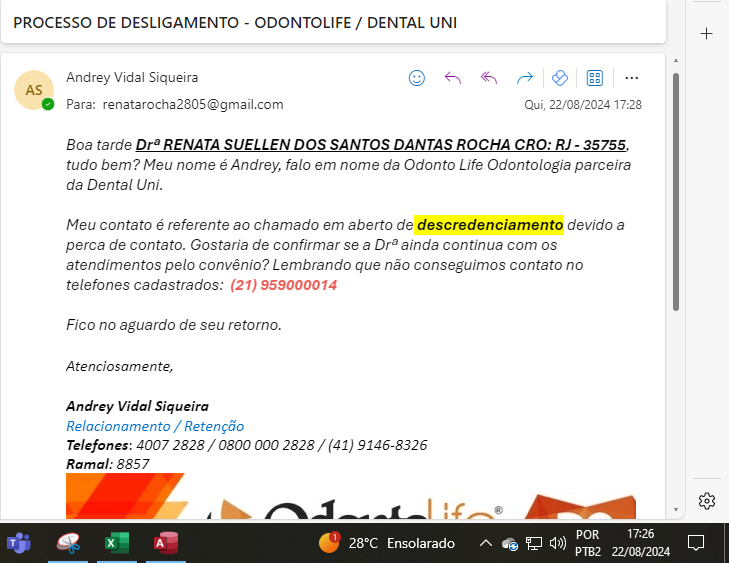Viewport: 729px width, 563px height.
Task: Open Access from the taskbar
Action: (x=166, y=543)
